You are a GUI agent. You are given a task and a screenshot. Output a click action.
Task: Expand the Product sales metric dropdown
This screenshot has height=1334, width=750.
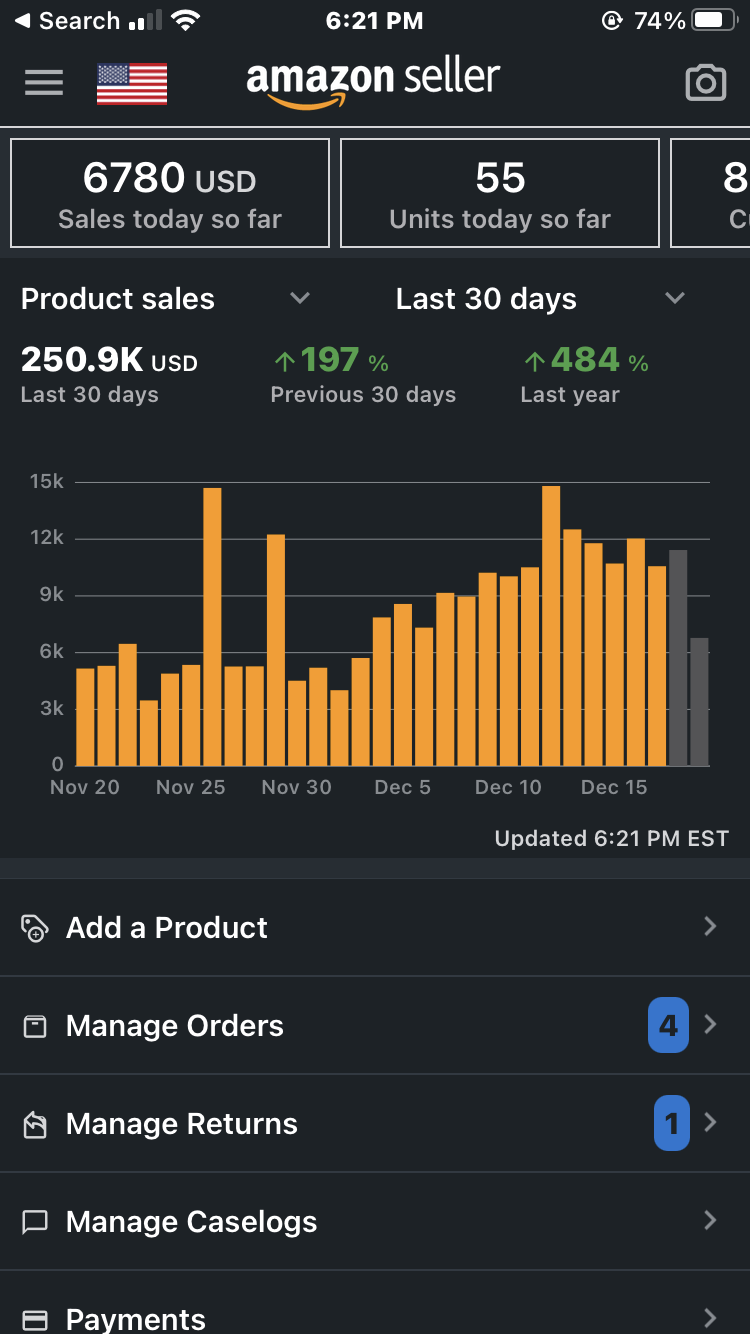tap(299, 298)
